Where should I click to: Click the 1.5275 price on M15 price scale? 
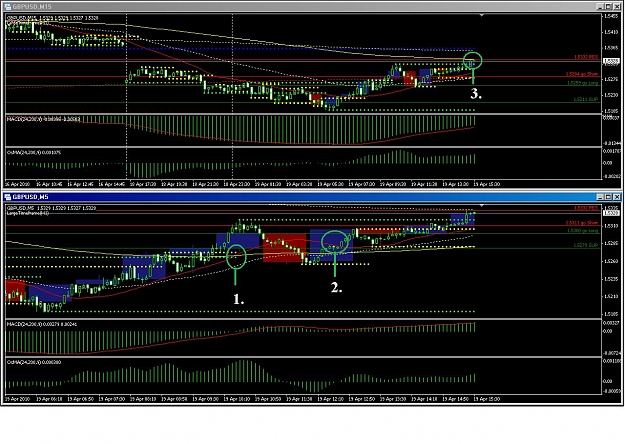pos(611,79)
